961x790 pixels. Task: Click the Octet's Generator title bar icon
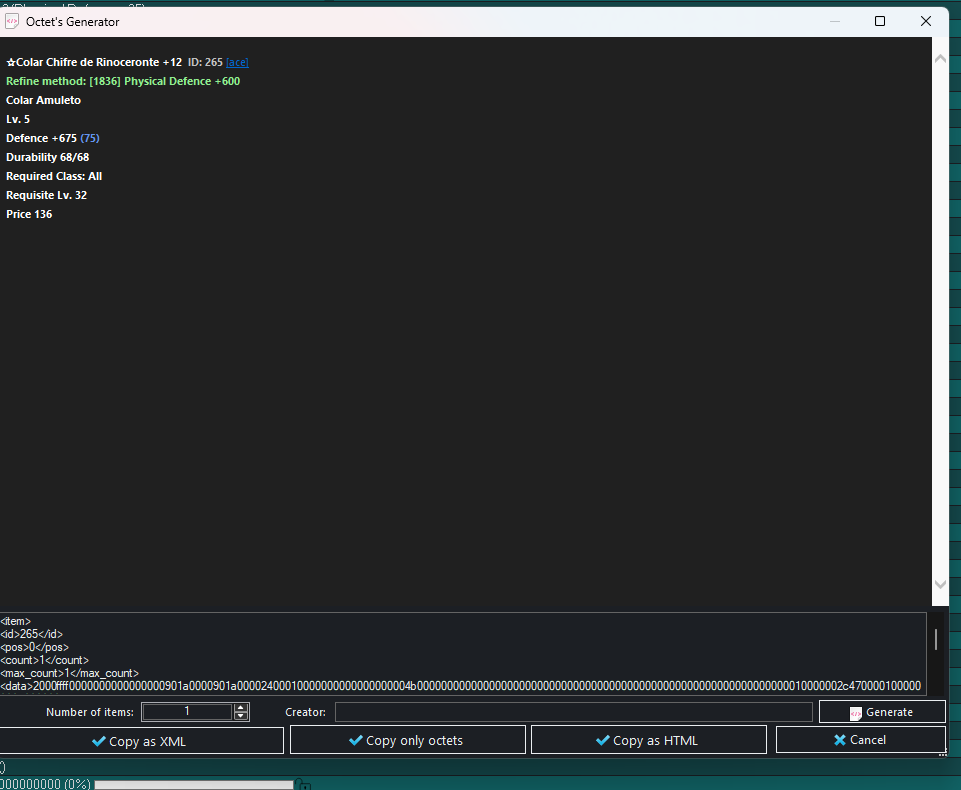tap(12, 21)
